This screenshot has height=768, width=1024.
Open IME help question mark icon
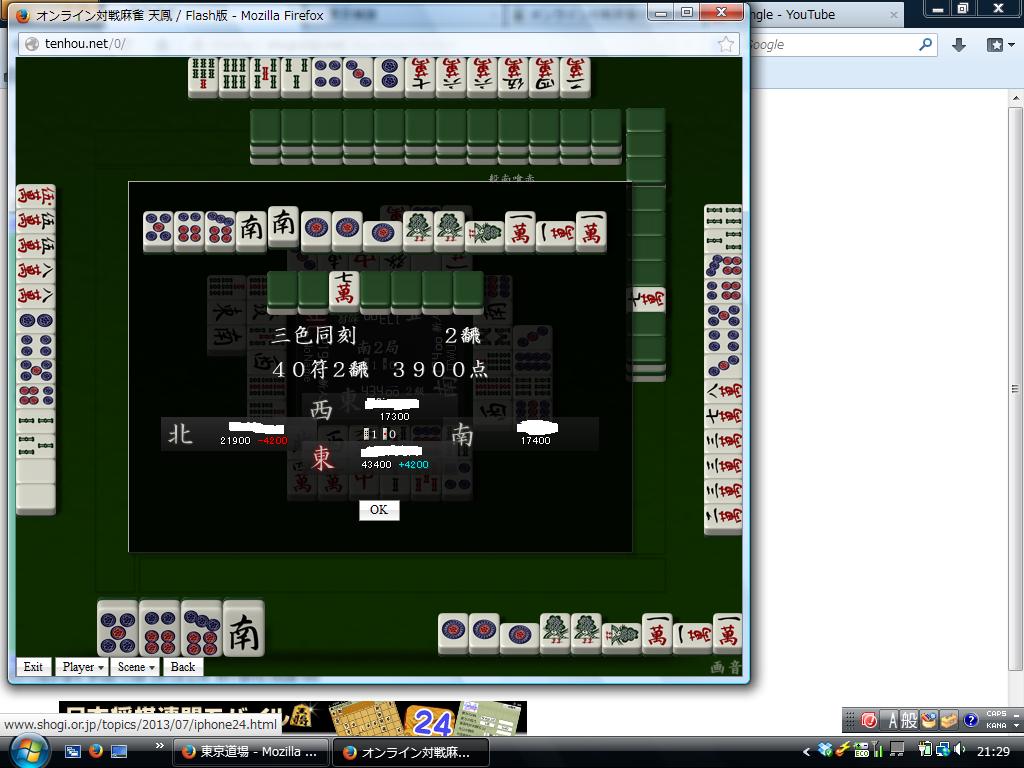tap(970, 720)
